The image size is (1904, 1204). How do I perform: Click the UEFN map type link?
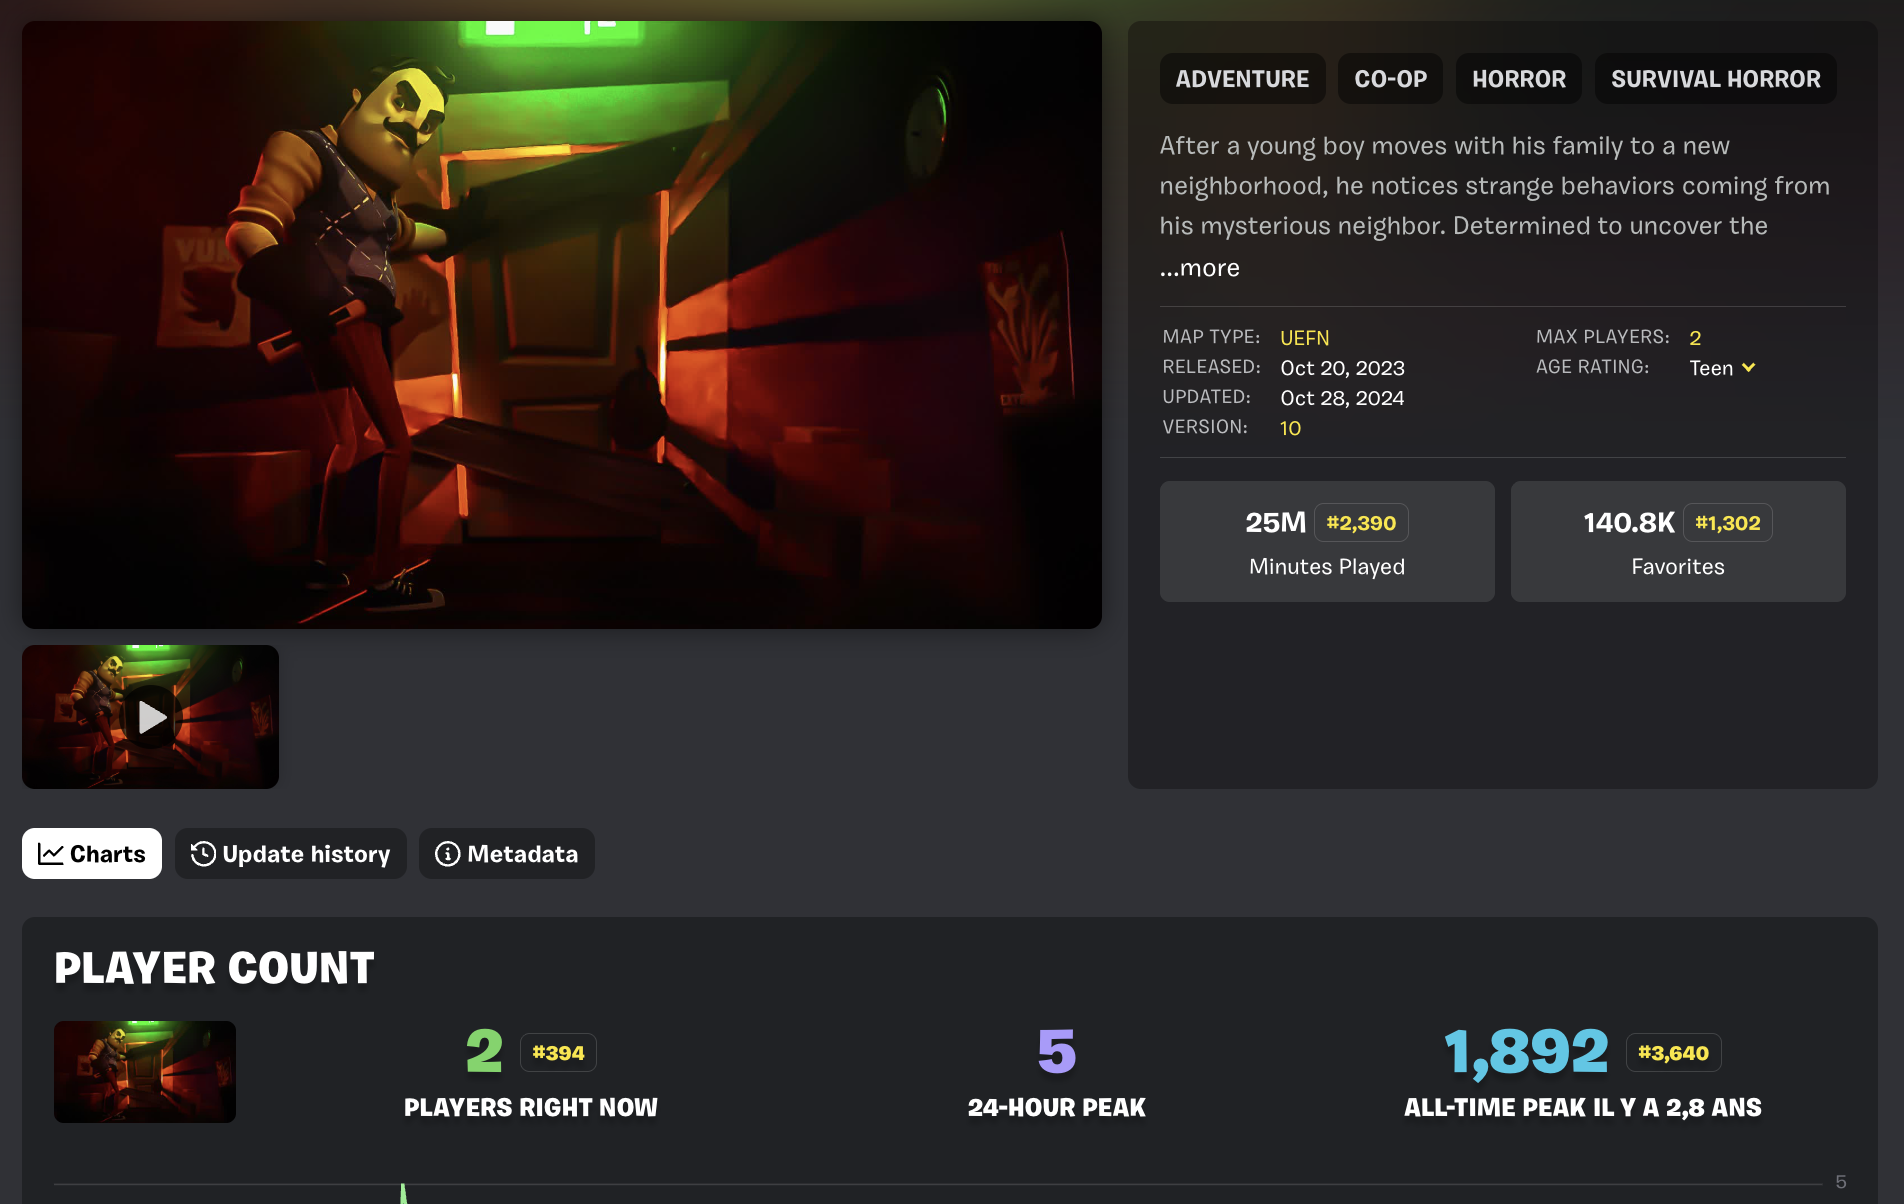1305,338
